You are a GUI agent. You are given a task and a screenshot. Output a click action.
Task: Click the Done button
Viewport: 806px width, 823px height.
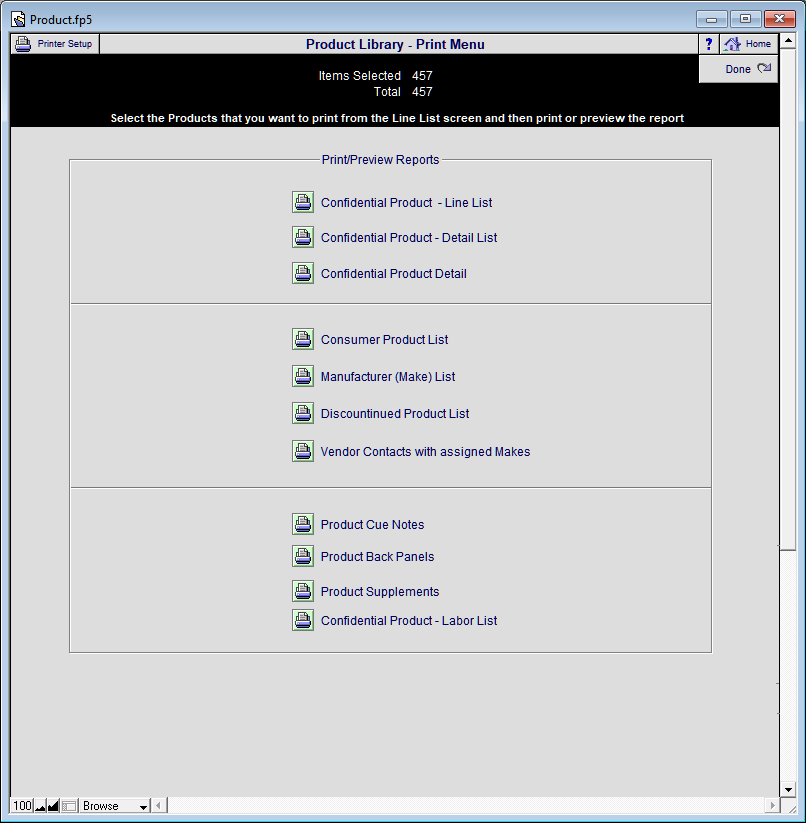coord(738,69)
